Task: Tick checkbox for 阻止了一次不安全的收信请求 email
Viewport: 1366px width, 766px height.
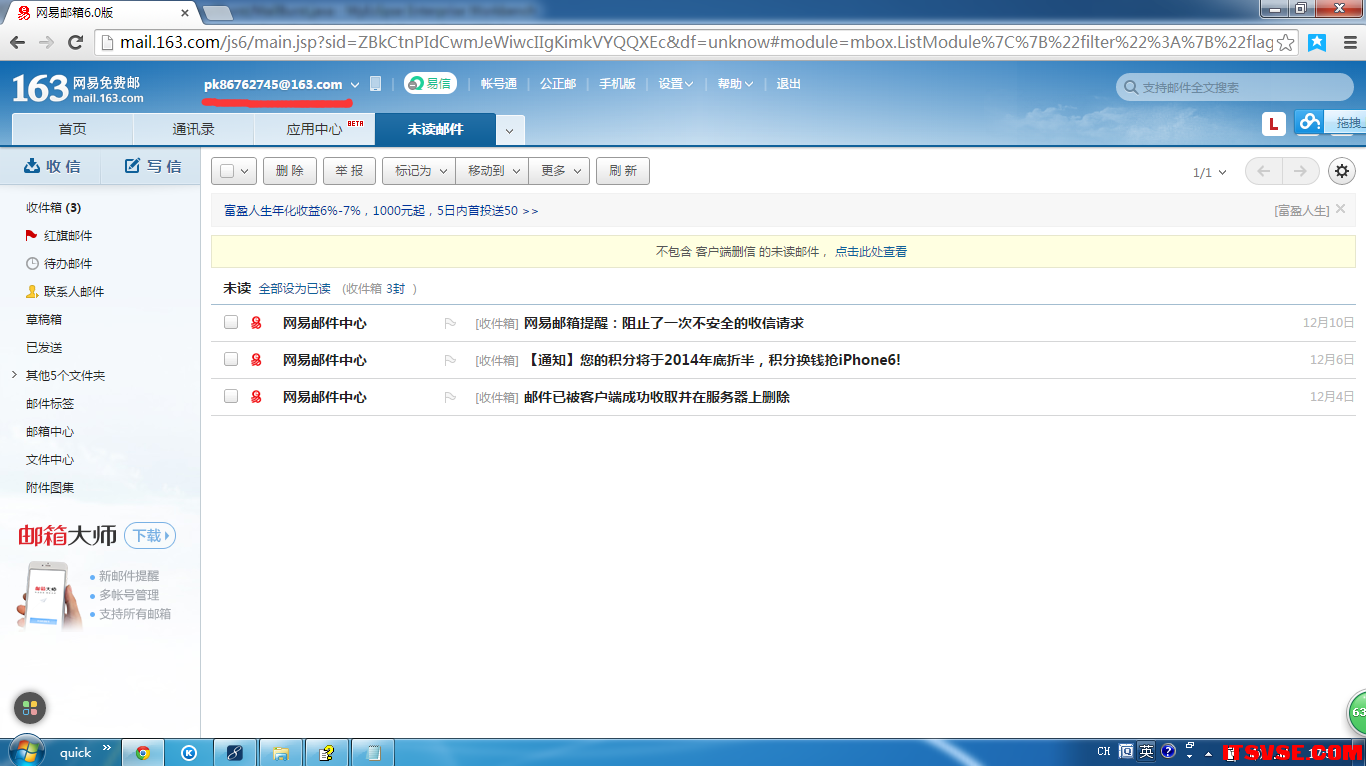Action: pyautogui.click(x=231, y=322)
